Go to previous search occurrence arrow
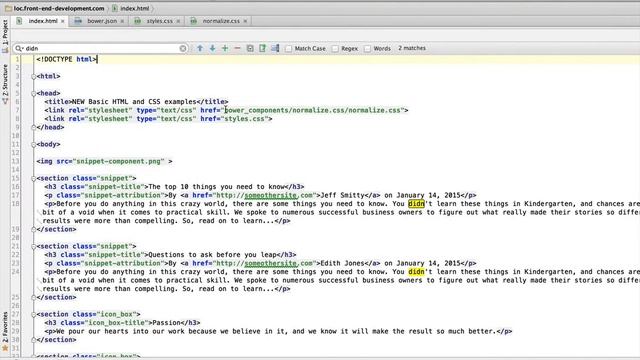This screenshot has width=640, height=360. (x=200, y=48)
